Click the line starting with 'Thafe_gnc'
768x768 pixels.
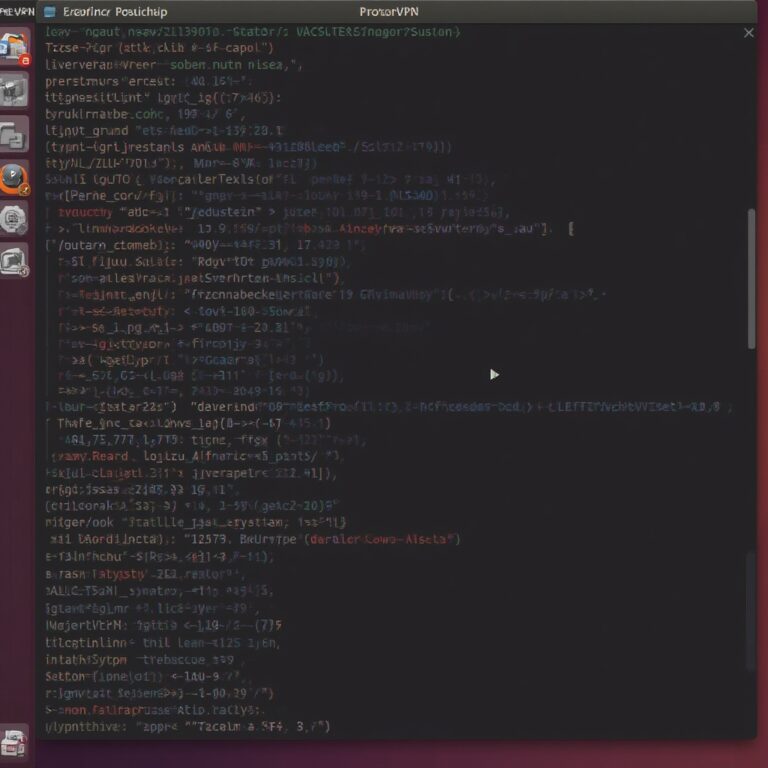194,423
